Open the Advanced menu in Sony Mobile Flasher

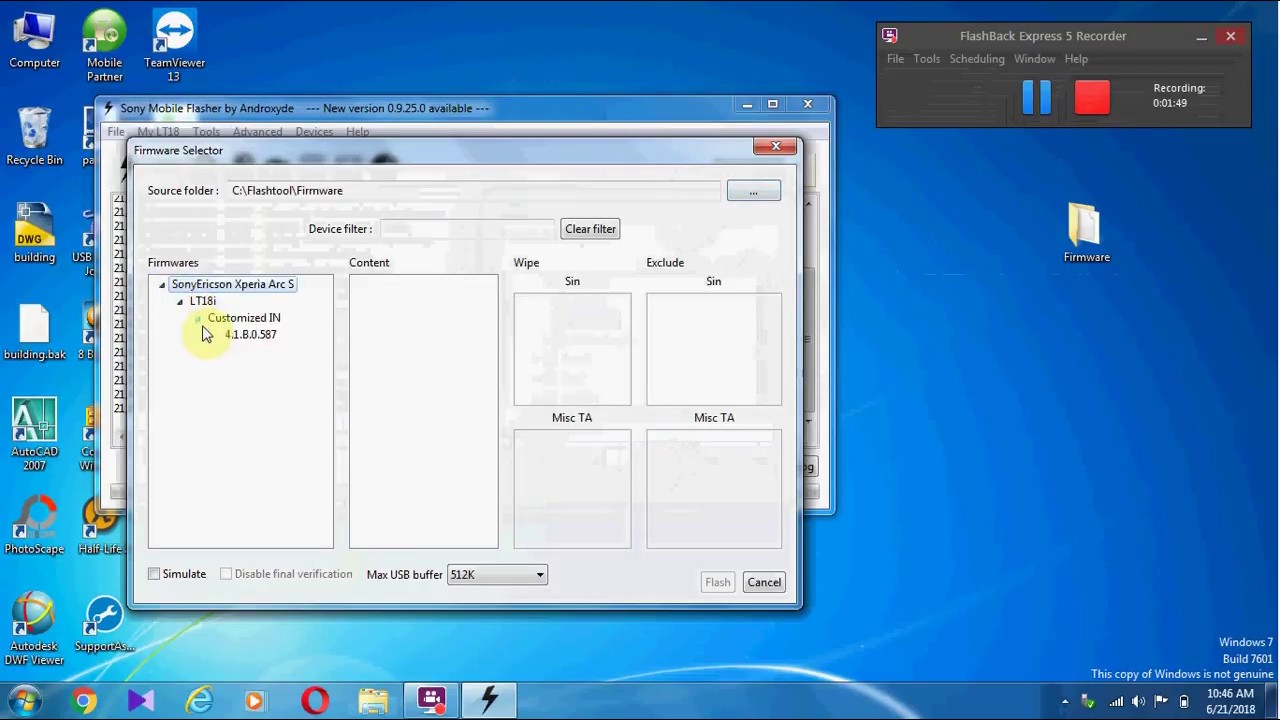click(x=257, y=132)
